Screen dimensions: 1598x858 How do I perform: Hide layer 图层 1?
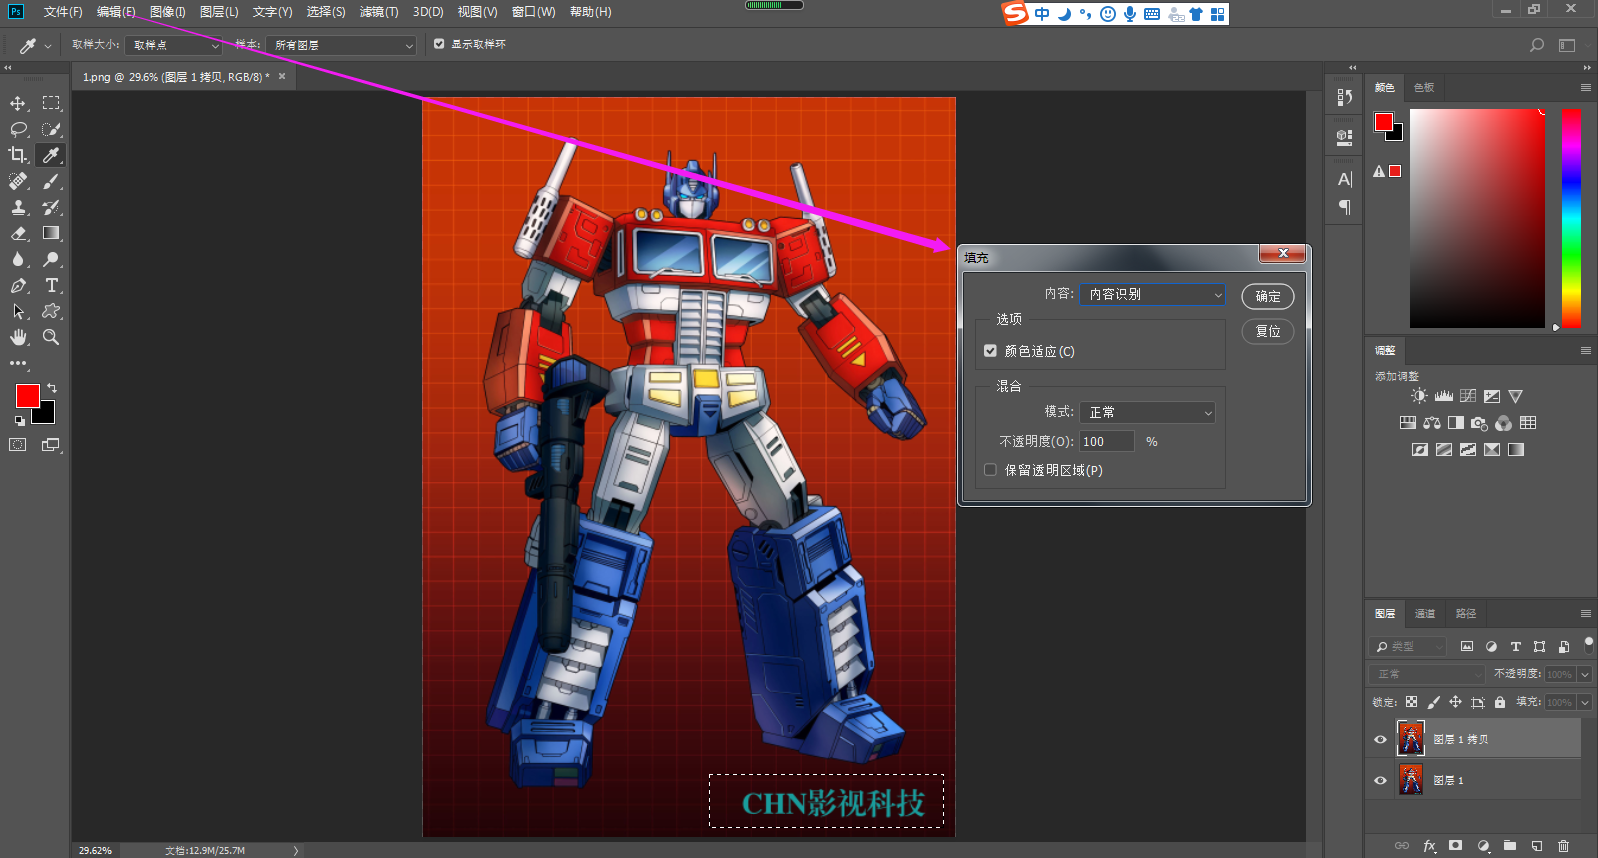pos(1380,780)
